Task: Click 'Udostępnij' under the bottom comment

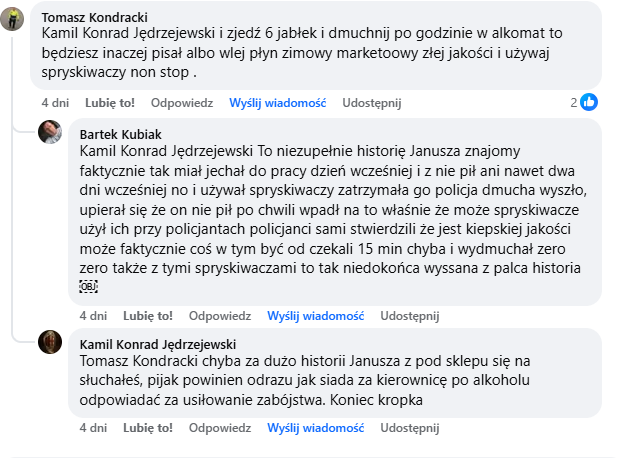Action: 409,427
